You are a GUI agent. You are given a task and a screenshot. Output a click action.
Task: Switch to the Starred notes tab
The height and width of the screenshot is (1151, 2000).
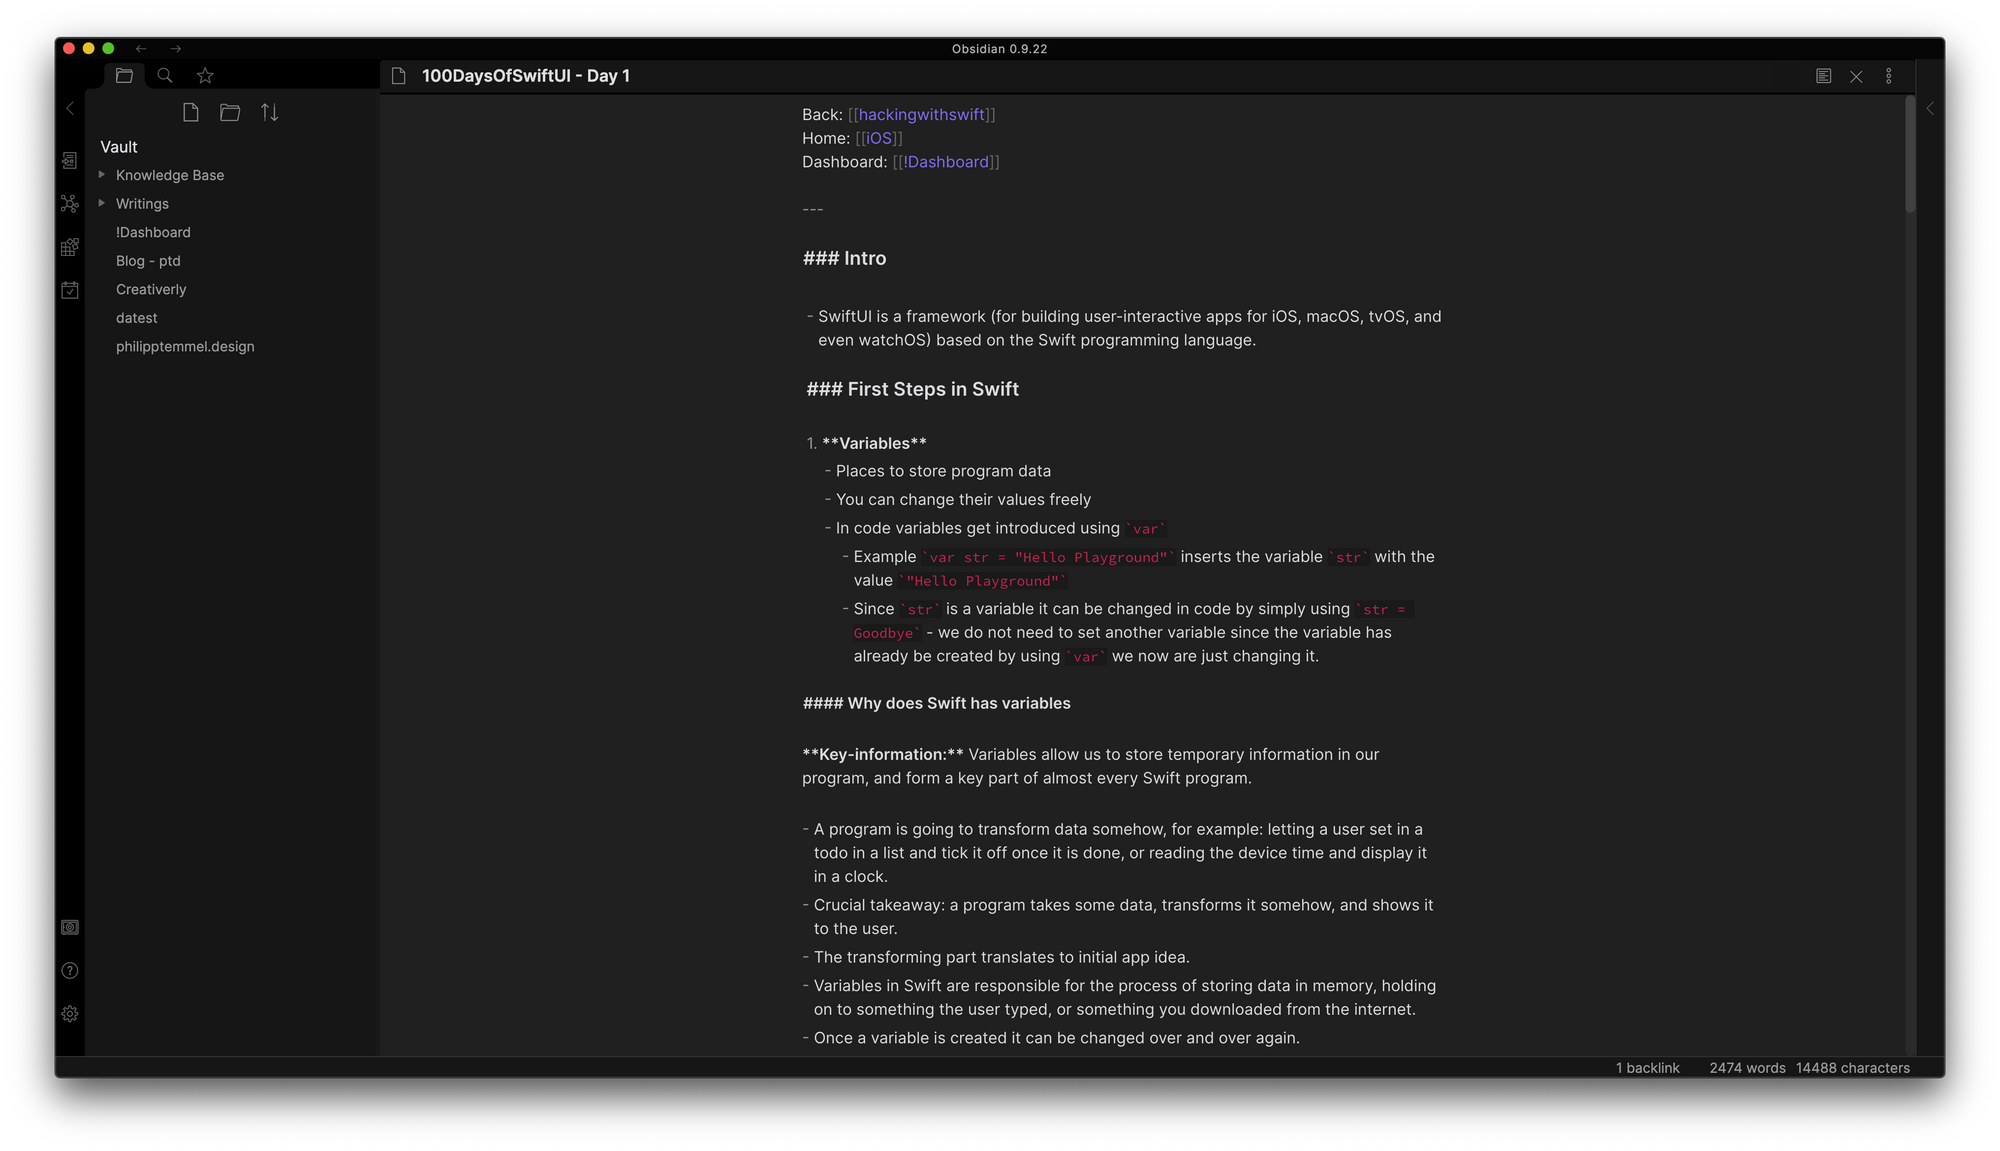[204, 75]
